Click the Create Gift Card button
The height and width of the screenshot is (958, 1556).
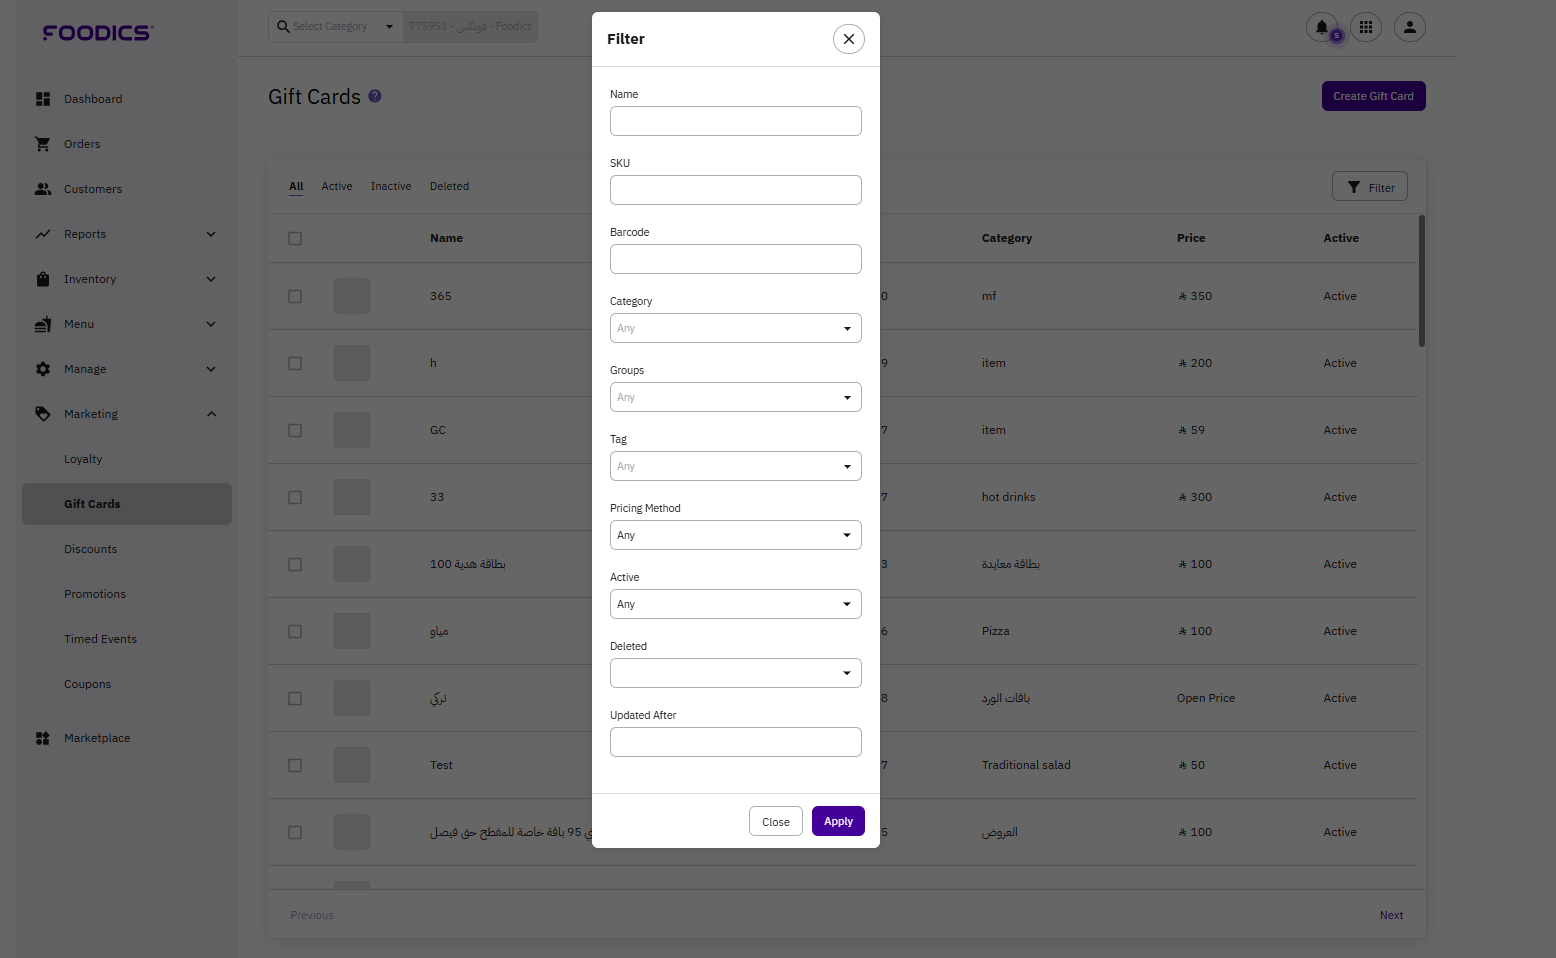1372,96
